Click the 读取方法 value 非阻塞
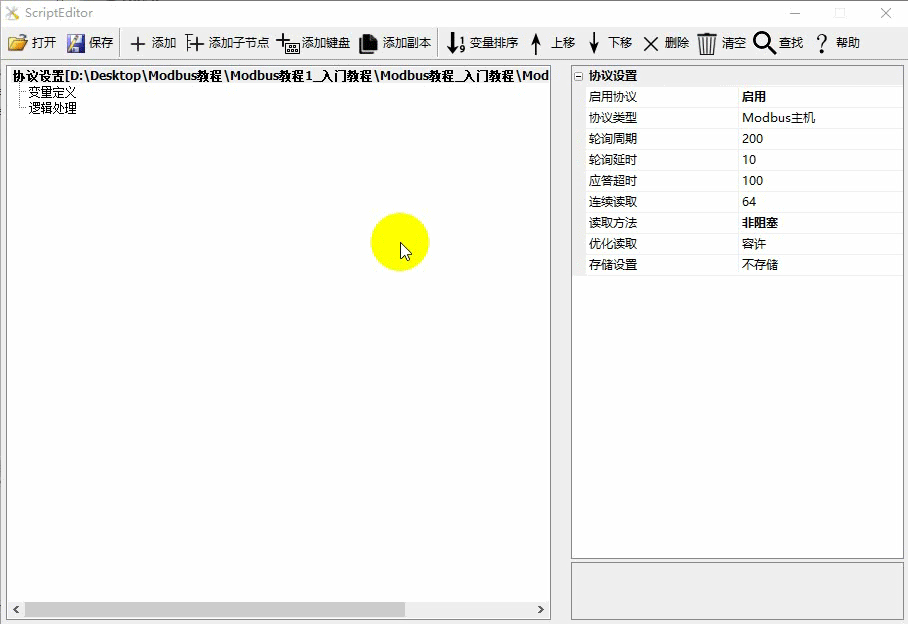The height and width of the screenshot is (624, 908). [759, 222]
